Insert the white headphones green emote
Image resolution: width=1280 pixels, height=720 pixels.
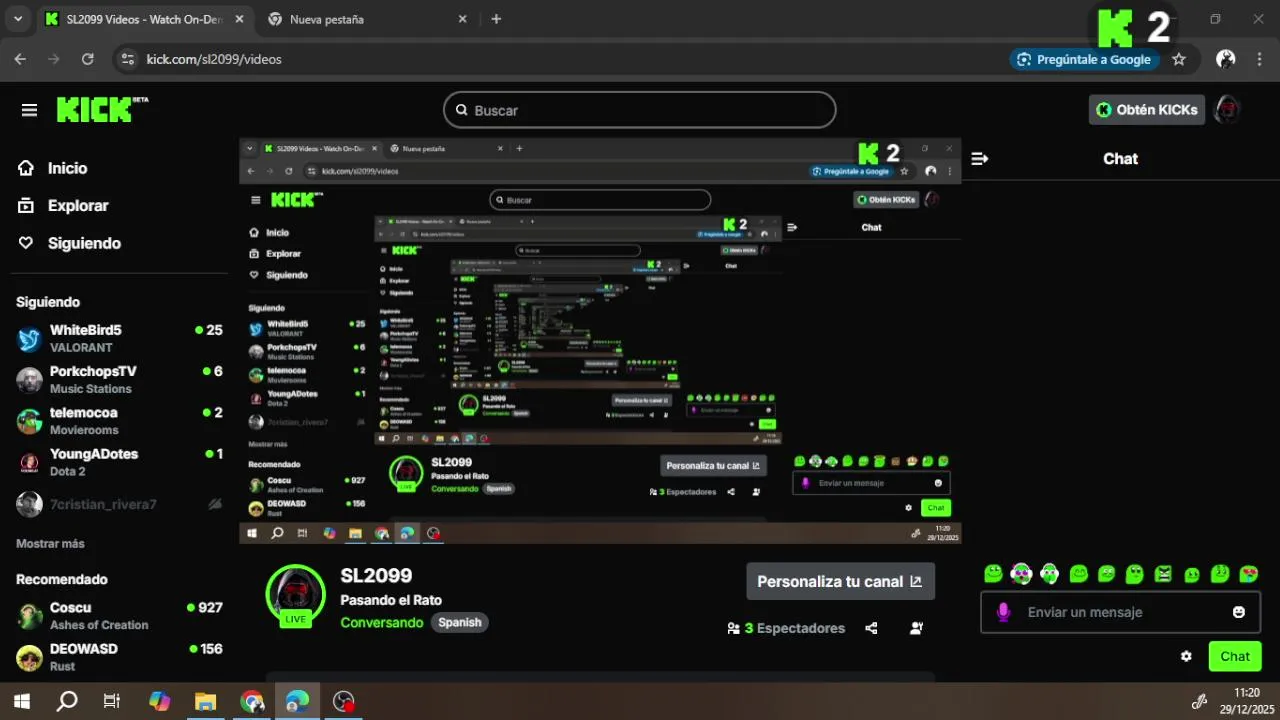tap(1049, 573)
